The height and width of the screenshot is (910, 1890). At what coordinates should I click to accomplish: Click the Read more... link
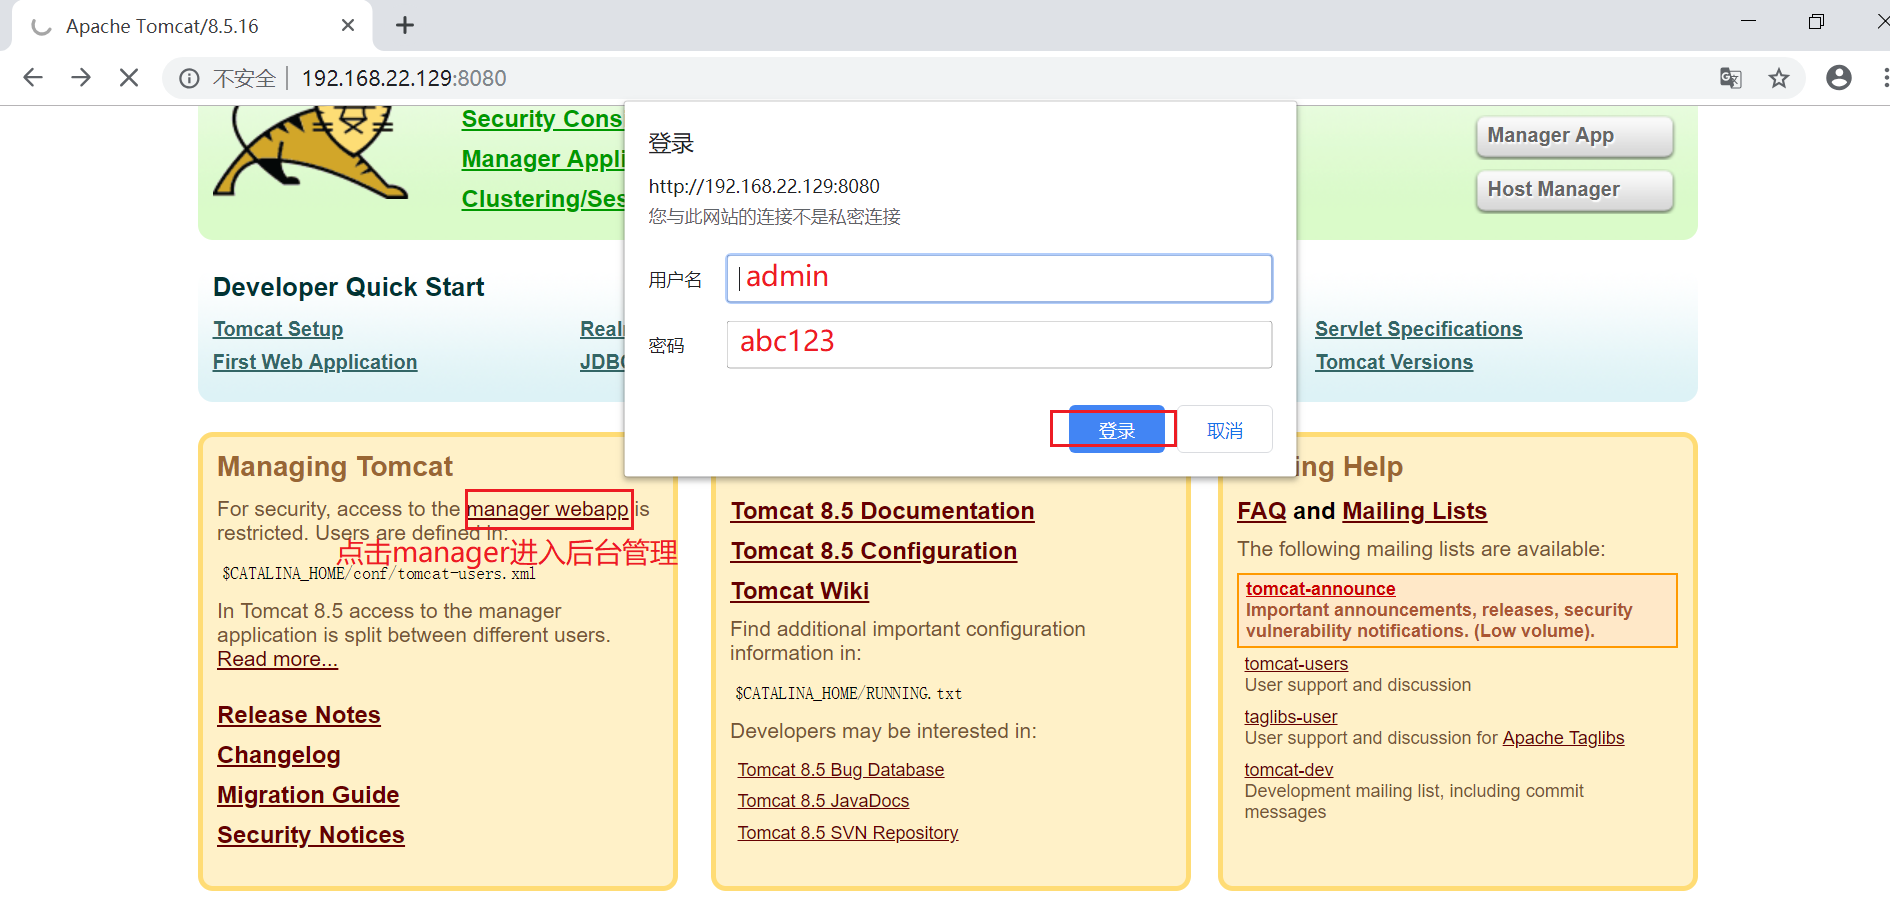(278, 659)
